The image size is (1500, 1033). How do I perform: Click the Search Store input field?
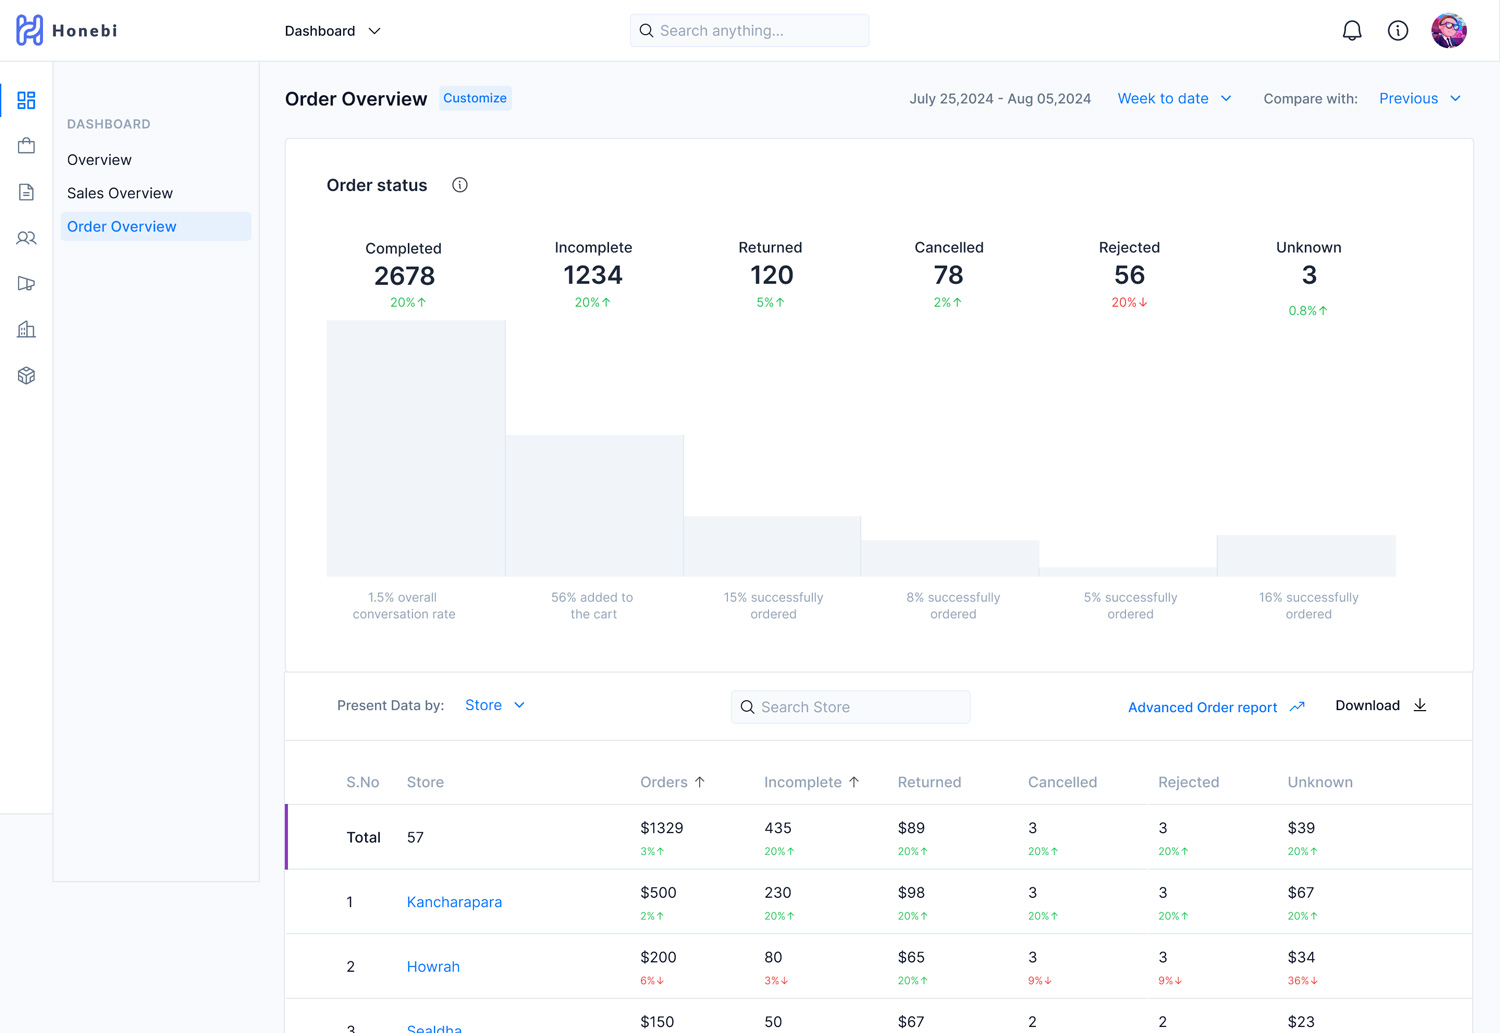tap(850, 707)
